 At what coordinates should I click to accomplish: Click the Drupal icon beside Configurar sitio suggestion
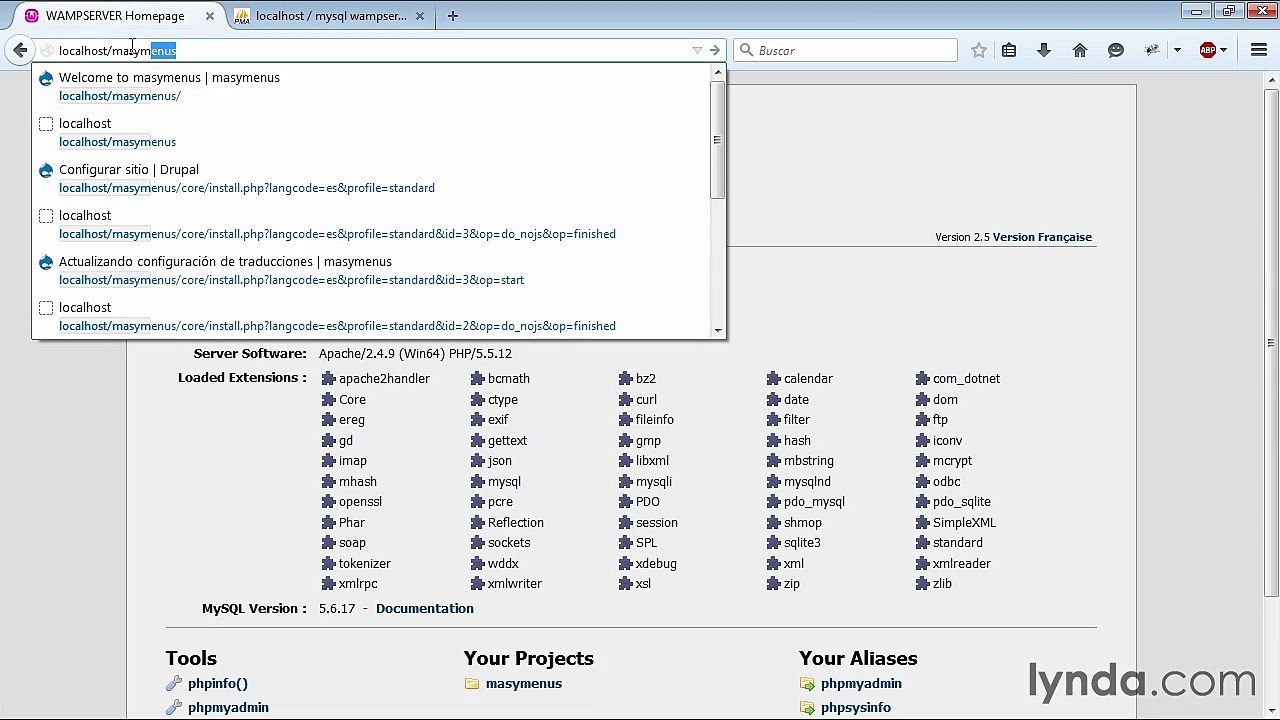pyautogui.click(x=46, y=170)
